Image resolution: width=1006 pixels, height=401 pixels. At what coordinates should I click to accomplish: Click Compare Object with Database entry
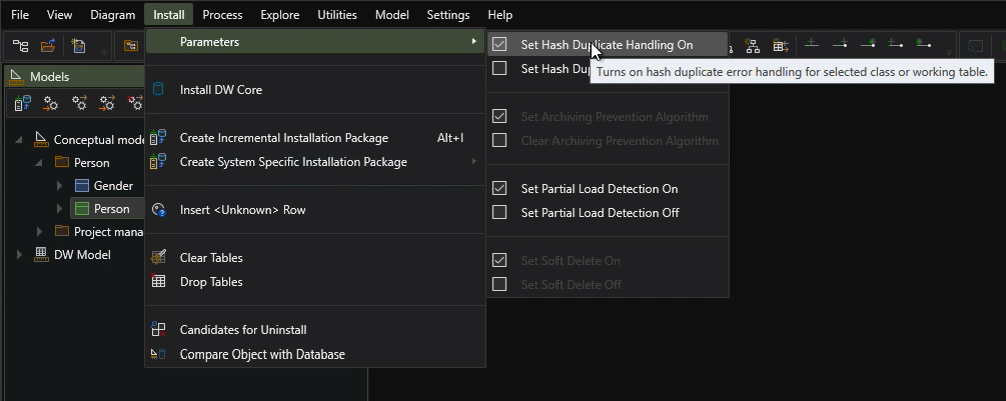[x=262, y=354]
